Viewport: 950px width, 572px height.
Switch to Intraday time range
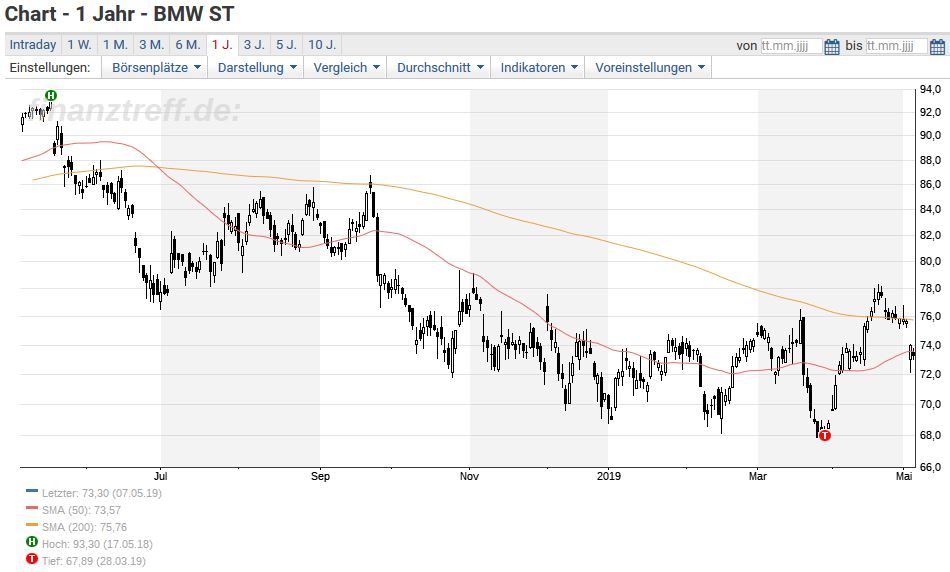click(x=33, y=45)
